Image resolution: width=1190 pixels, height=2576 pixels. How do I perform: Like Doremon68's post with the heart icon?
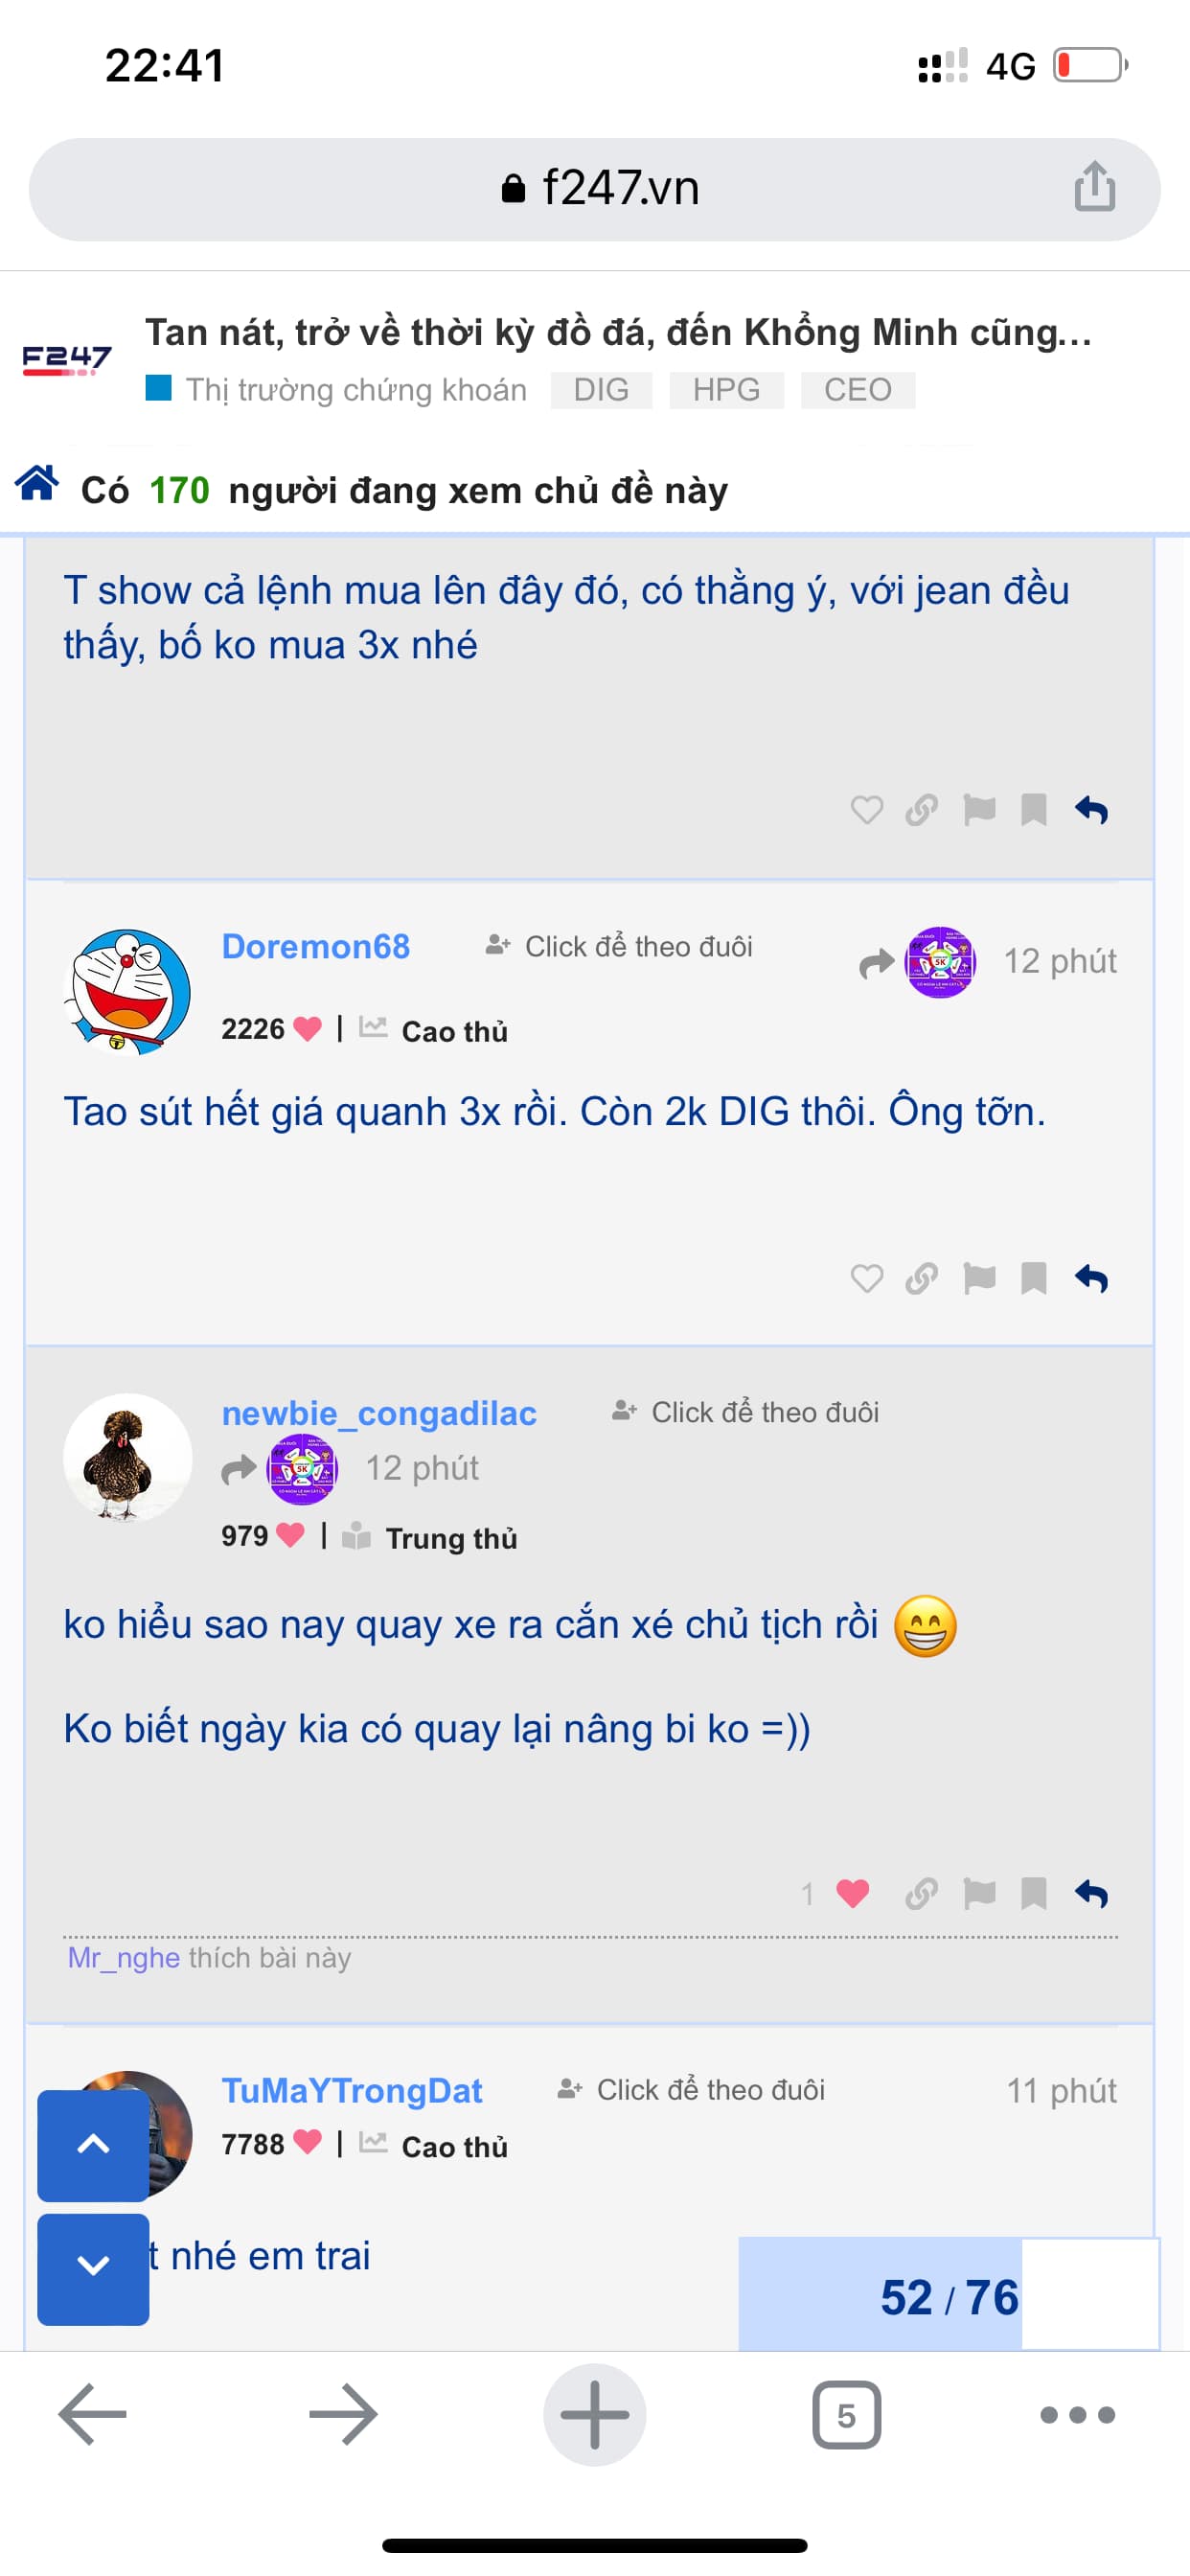click(867, 1278)
